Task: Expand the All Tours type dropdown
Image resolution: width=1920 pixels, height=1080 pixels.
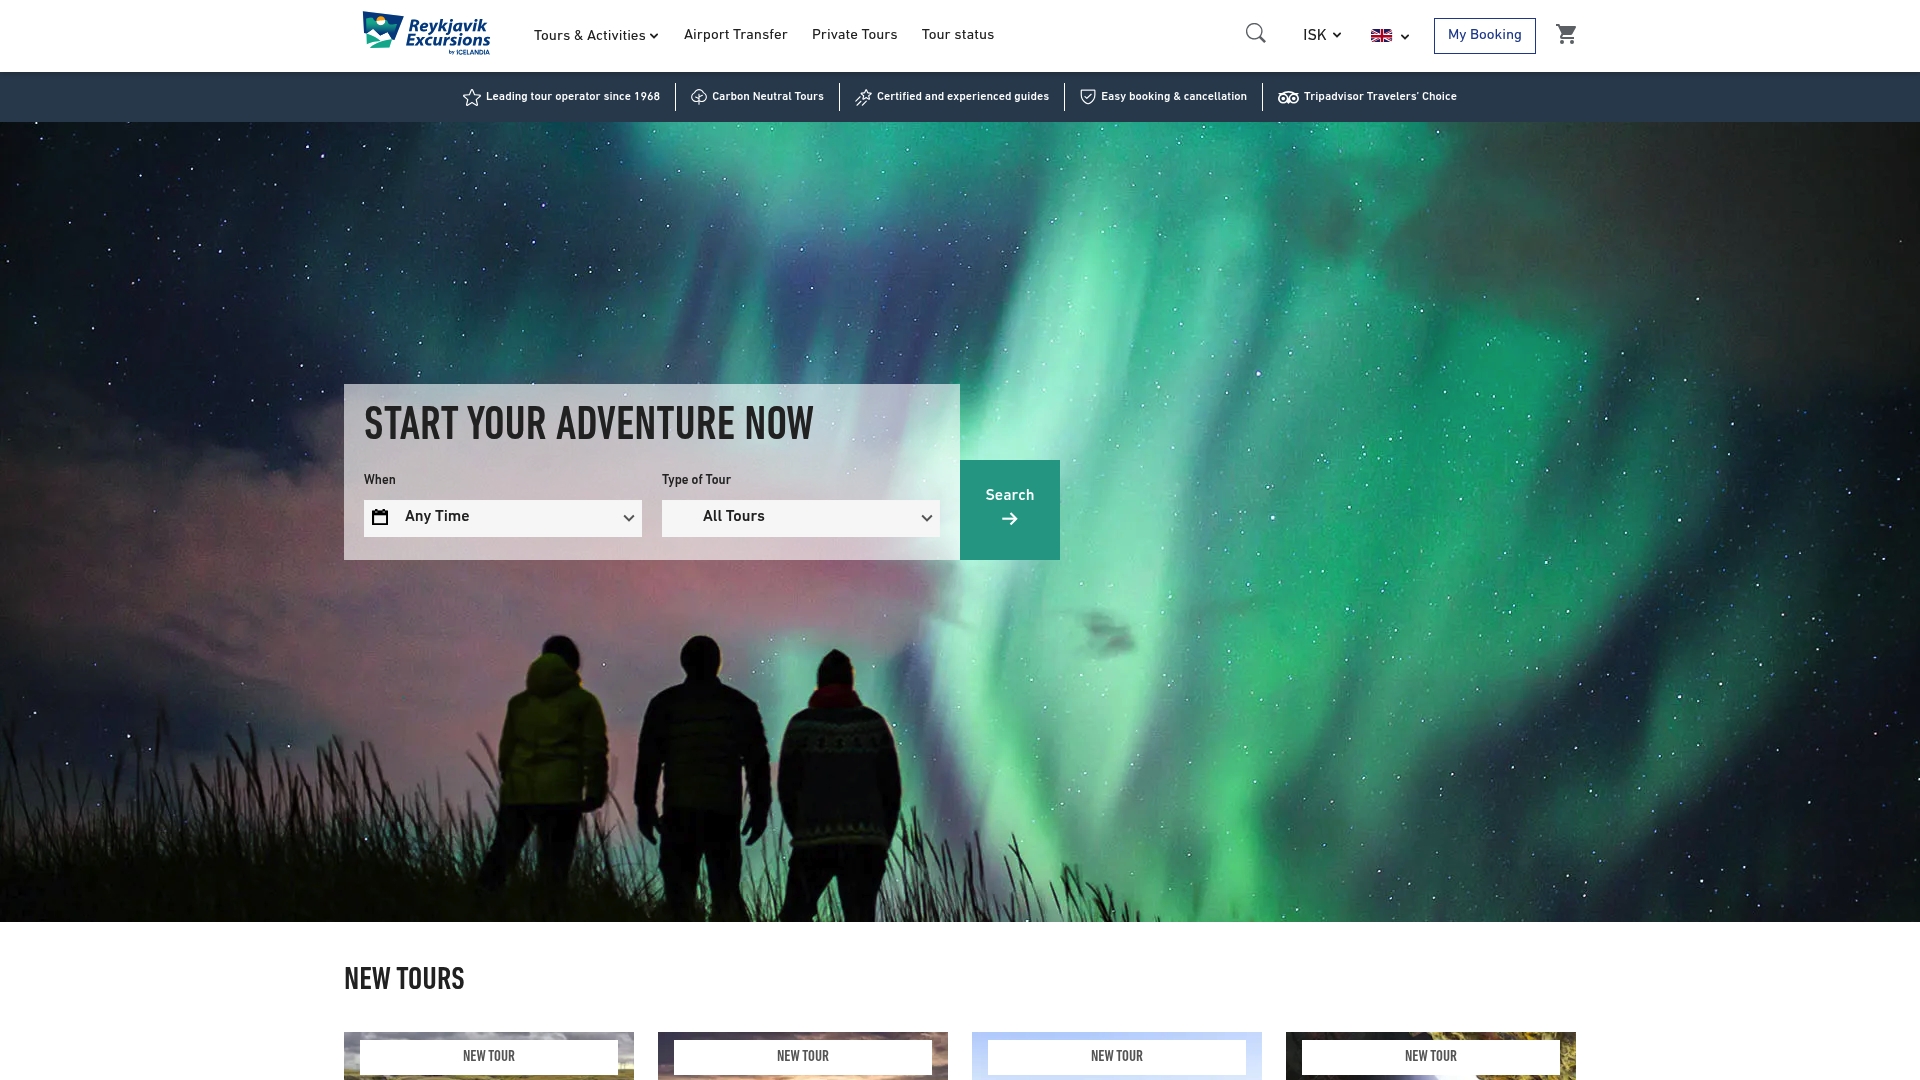Action: 800,518
